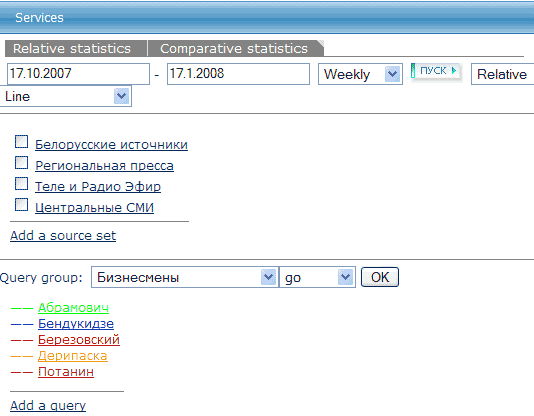534x416 pixels.
Task: Open the Services header menu
Action: (x=39, y=18)
